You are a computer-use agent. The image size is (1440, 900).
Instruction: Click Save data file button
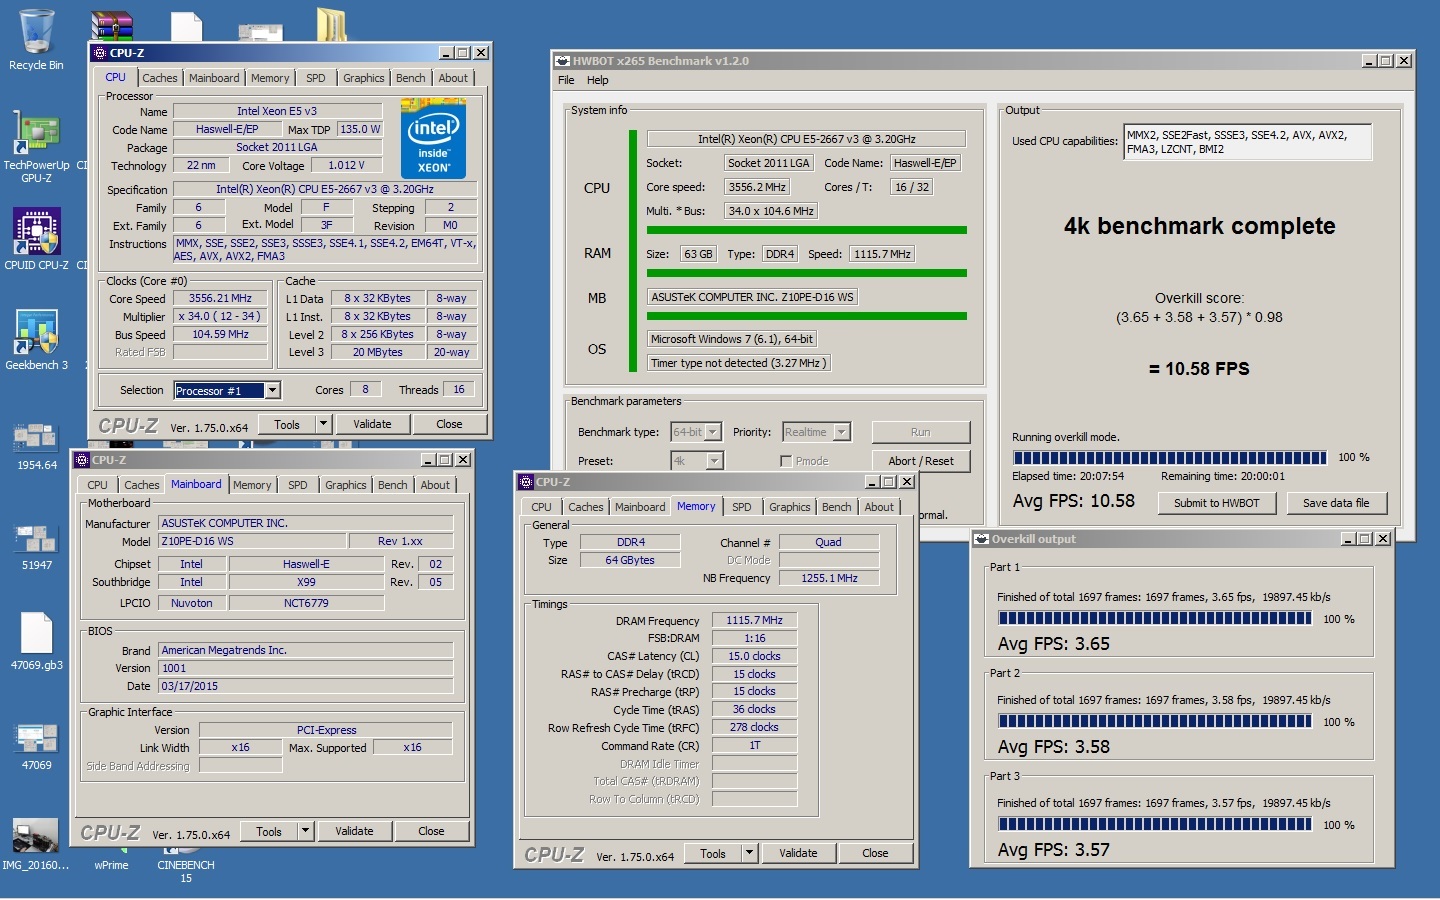pos(1336,503)
